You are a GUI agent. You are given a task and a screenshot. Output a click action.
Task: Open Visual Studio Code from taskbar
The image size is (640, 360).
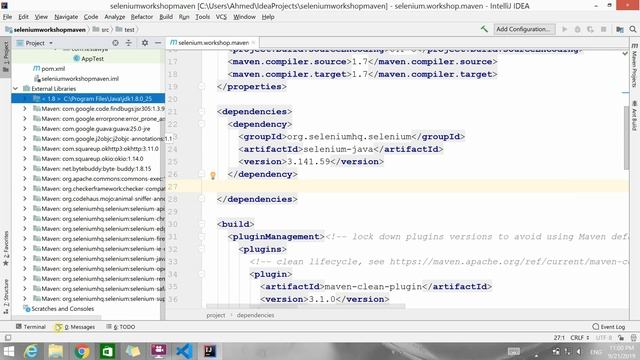pyautogui.click(x=184, y=351)
